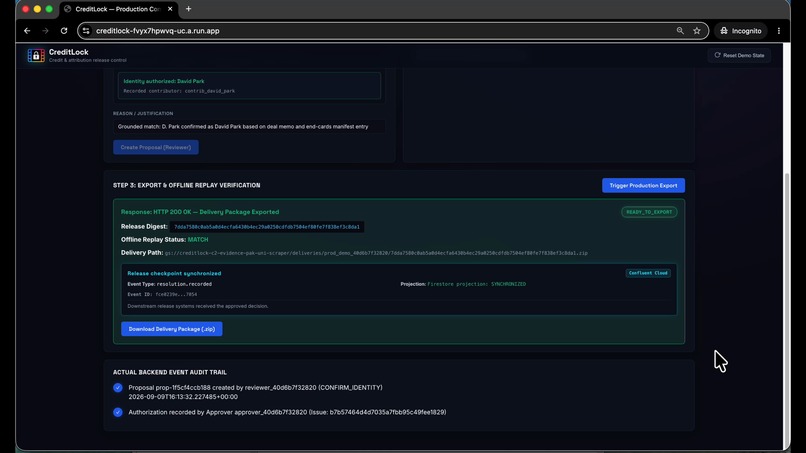806x453 pixels.
Task: Click the page vertical scrollbar
Action: (786, 311)
